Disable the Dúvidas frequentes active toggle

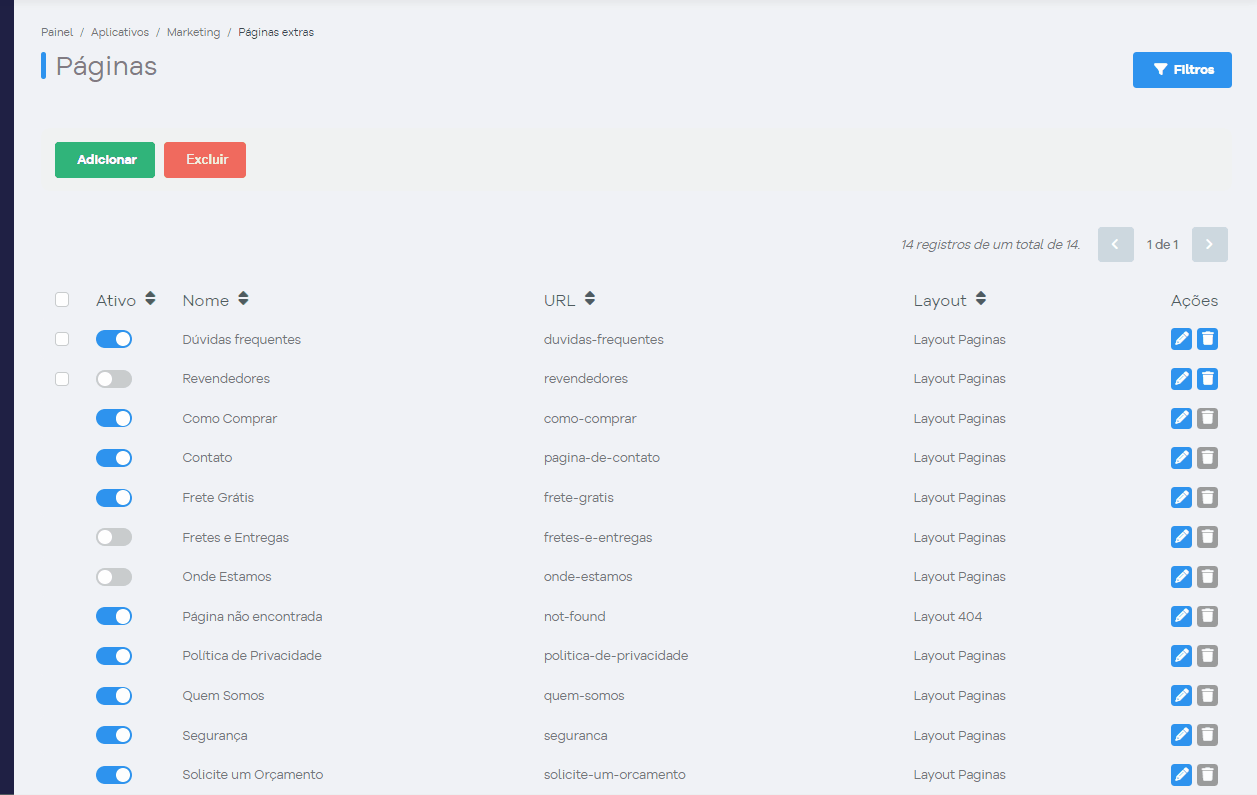(x=114, y=339)
